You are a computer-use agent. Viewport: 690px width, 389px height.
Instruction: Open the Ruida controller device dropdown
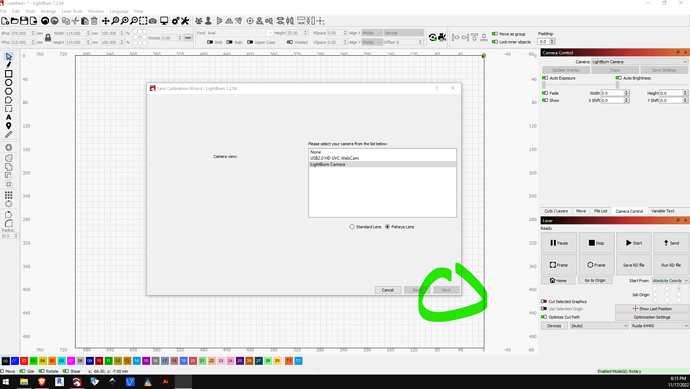659,326
